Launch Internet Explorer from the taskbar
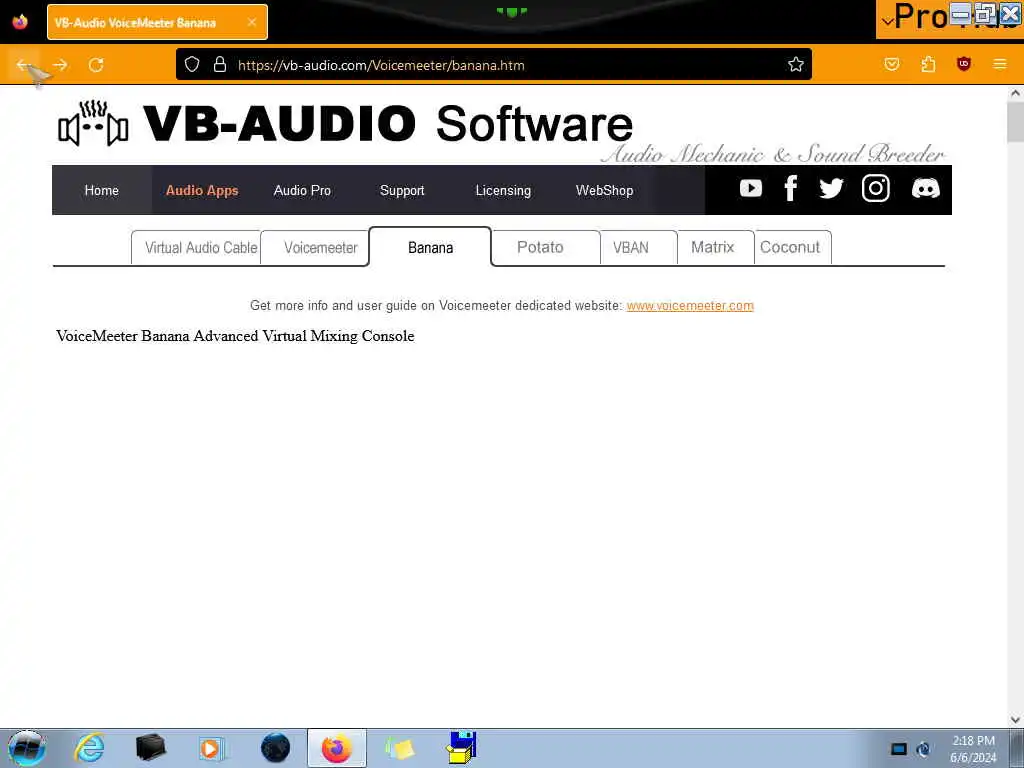Viewport: 1024px width, 768px height. tap(89, 748)
